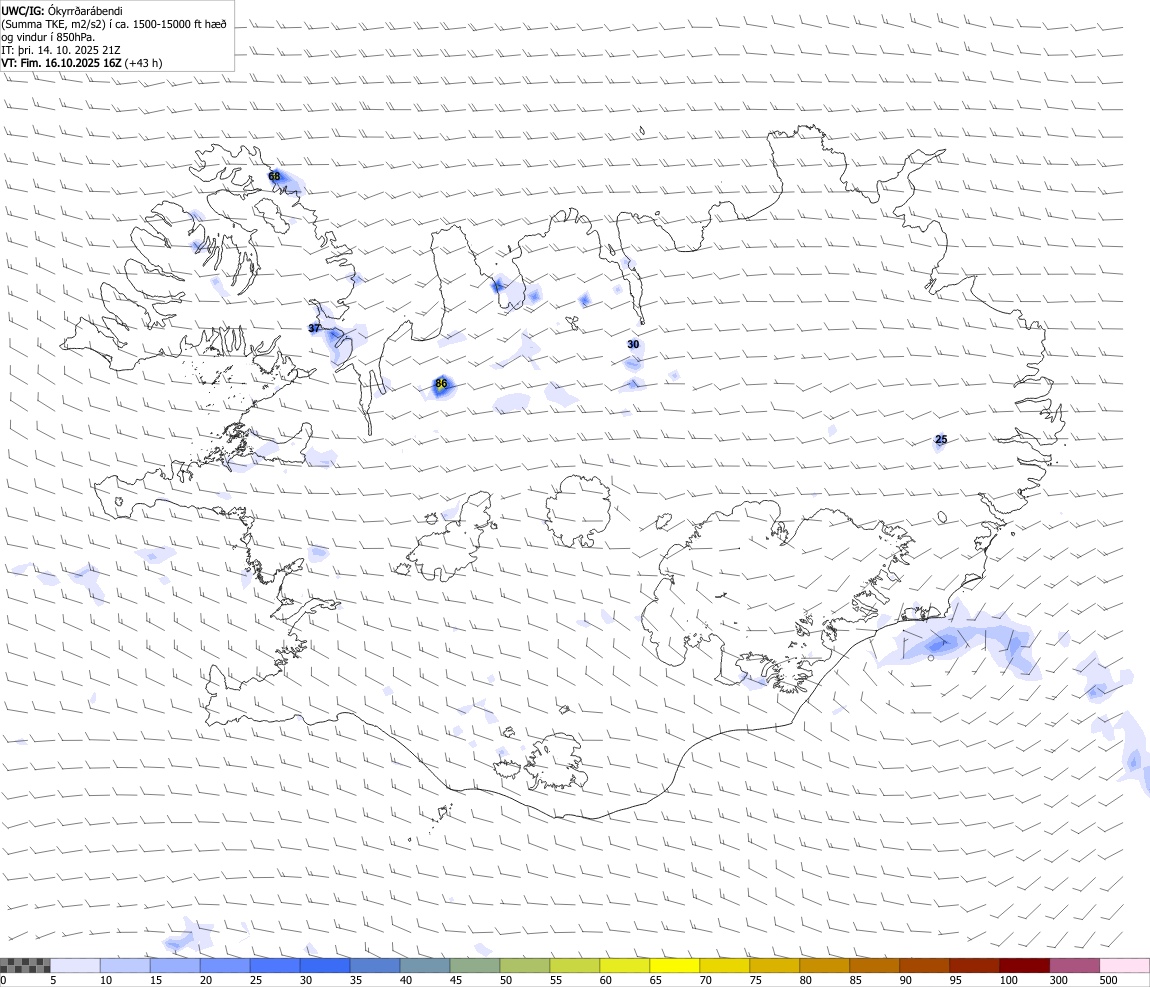Click the IT initial time line

(61, 50)
